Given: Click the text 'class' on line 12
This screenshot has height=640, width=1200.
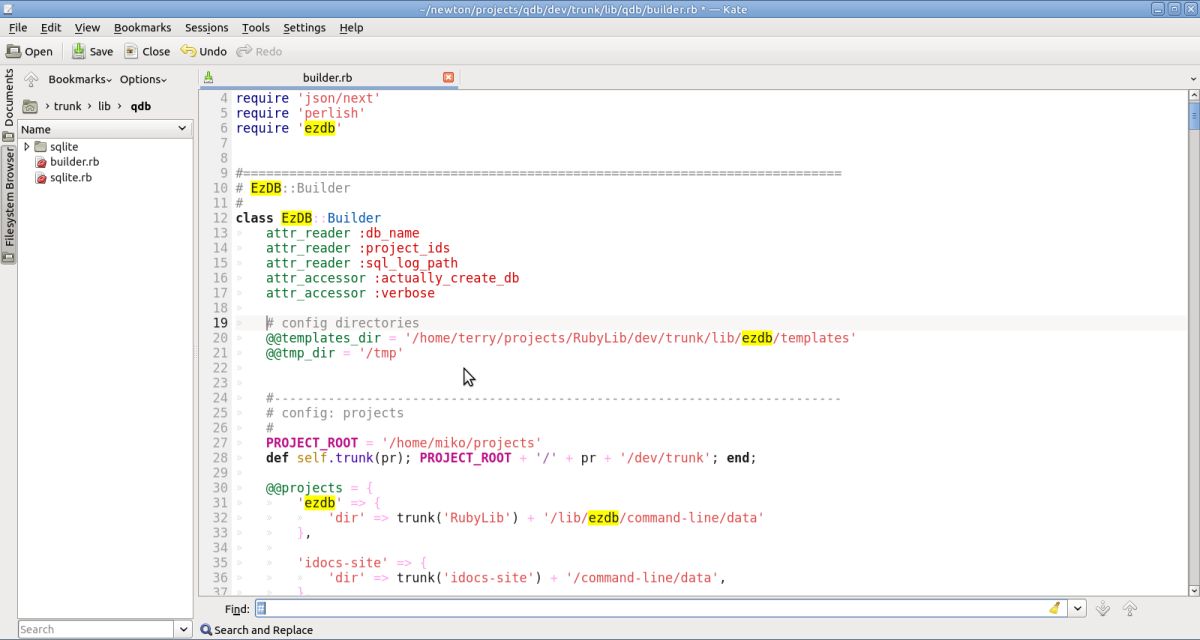Looking at the screenshot, I should click(x=254, y=218).
